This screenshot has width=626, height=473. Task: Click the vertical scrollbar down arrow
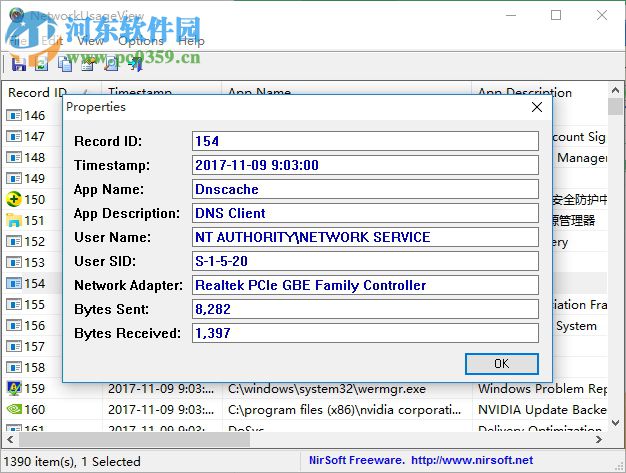[615, 423]
